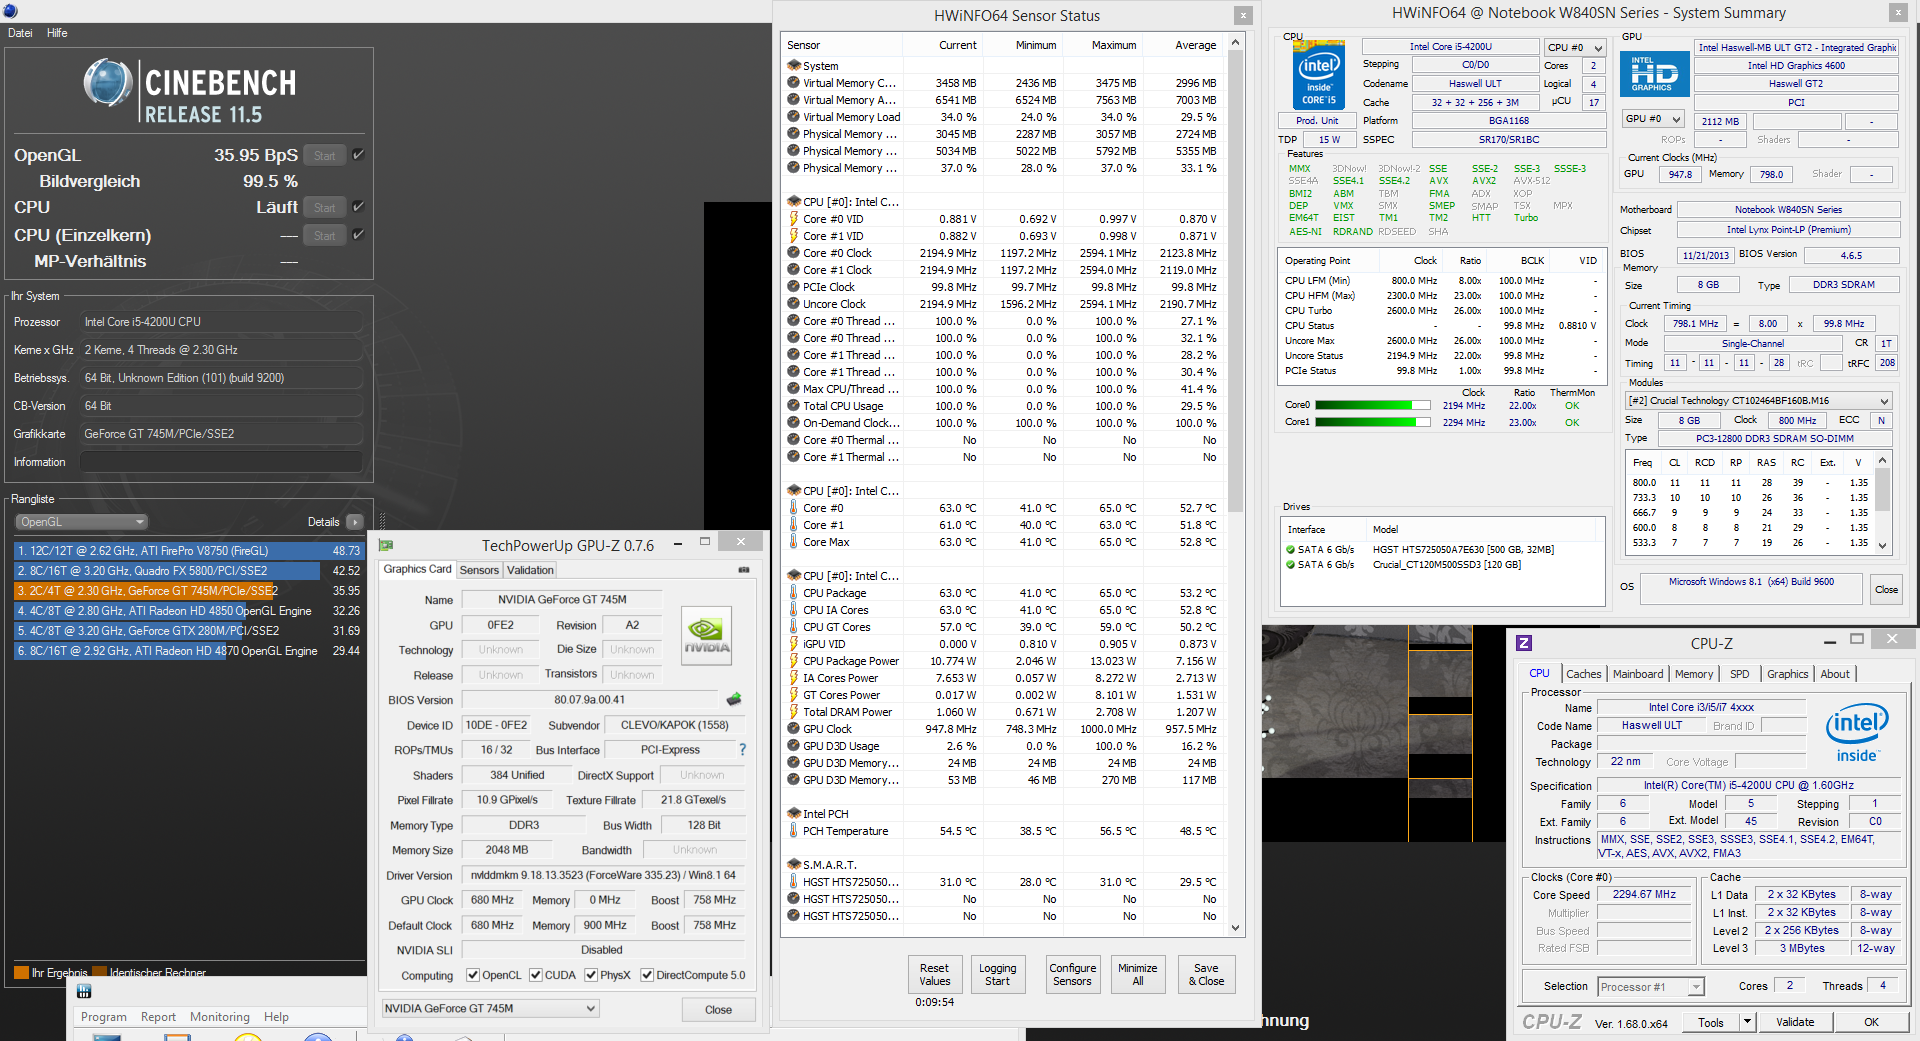Screen dimensions: 1920x1041
Task: Click green status icon of HGST SATA drive
Action: tap(1290, 550)
